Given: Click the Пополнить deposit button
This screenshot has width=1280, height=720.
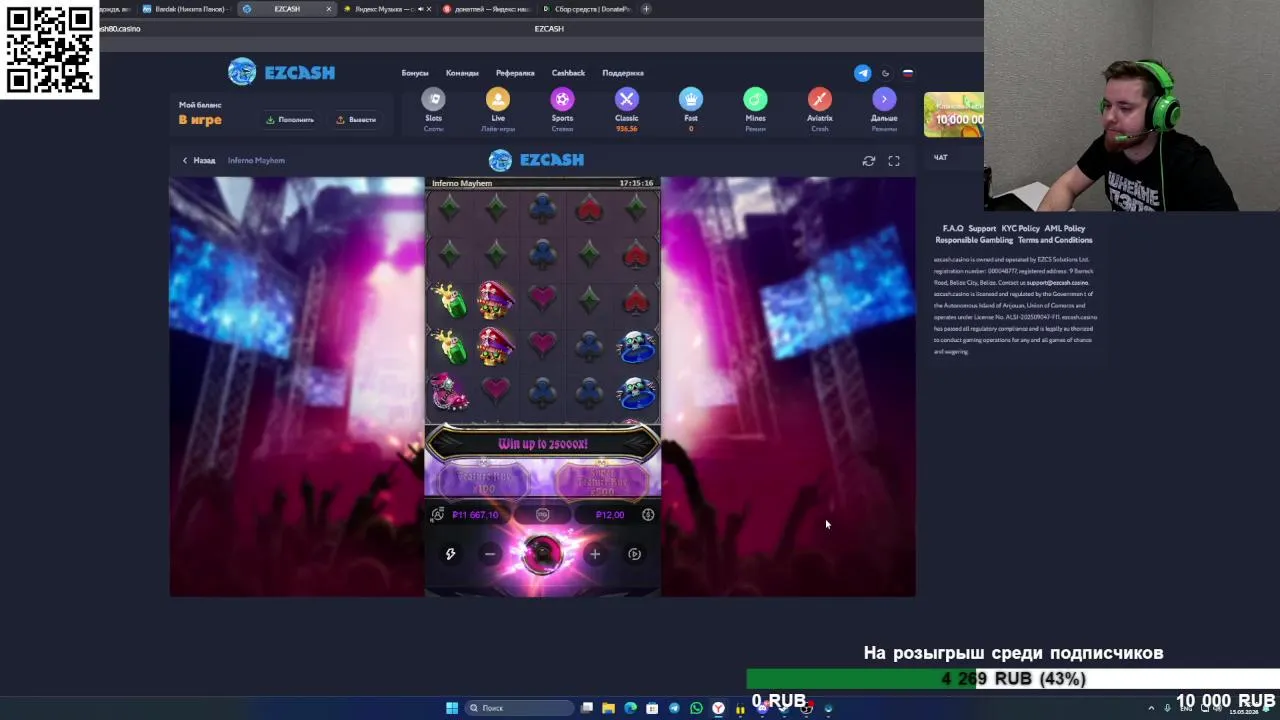Looking at the screenshot, I should [290, 119].
